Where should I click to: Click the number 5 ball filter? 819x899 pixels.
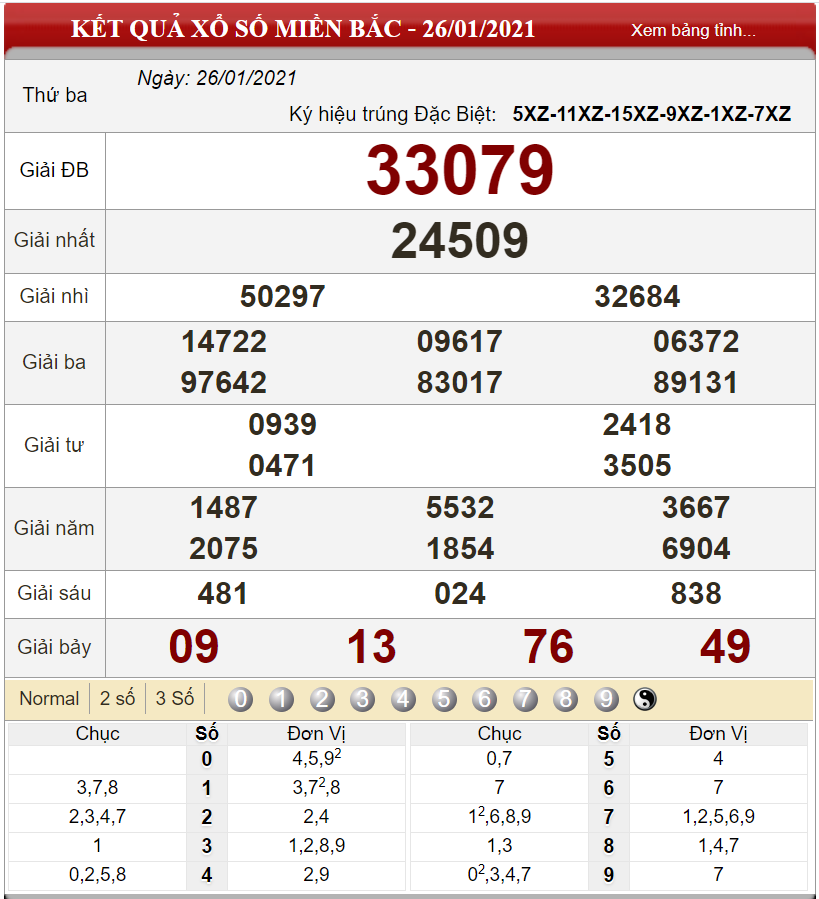click(x=444, y=699)
